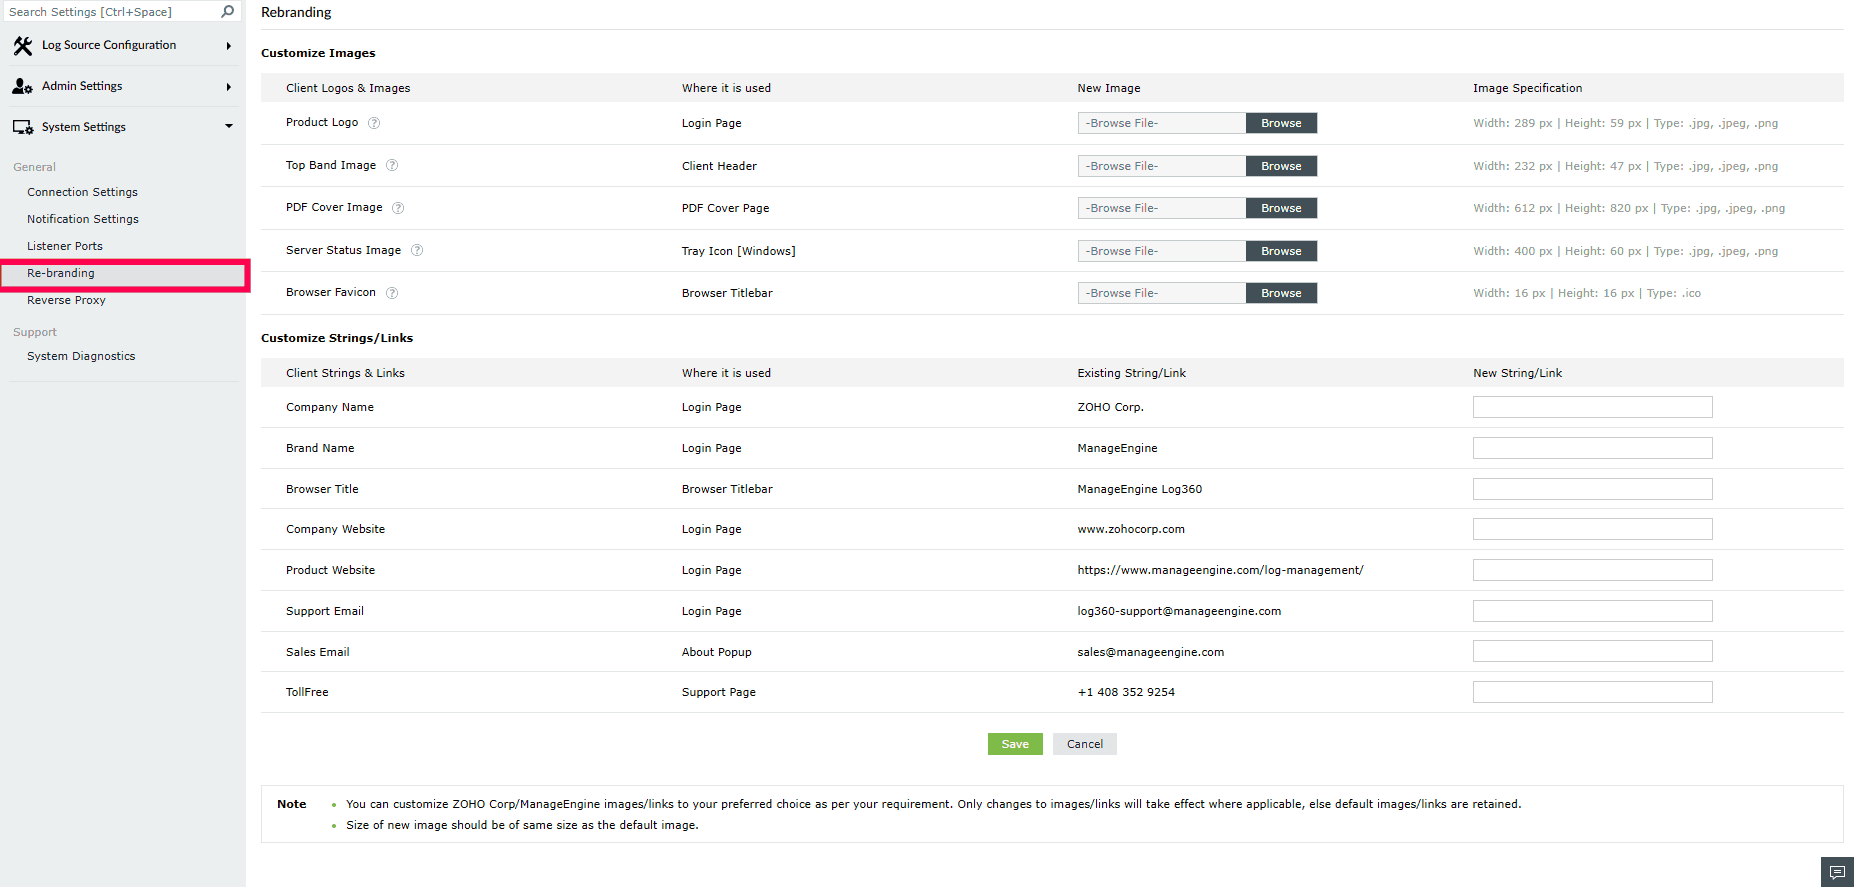
Task: Click the existing link www.zohocorp.com
Action: [x=1131, y=529]
